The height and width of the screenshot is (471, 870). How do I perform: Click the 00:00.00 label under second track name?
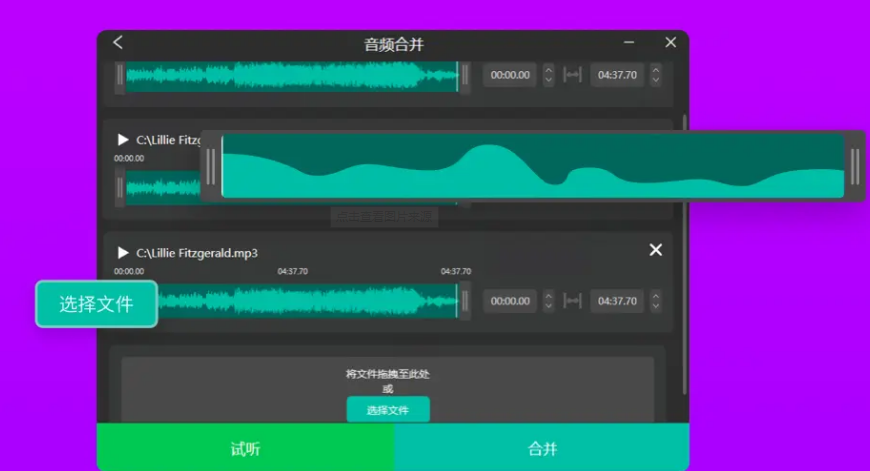pyautogui.click(x=129, y=158)
